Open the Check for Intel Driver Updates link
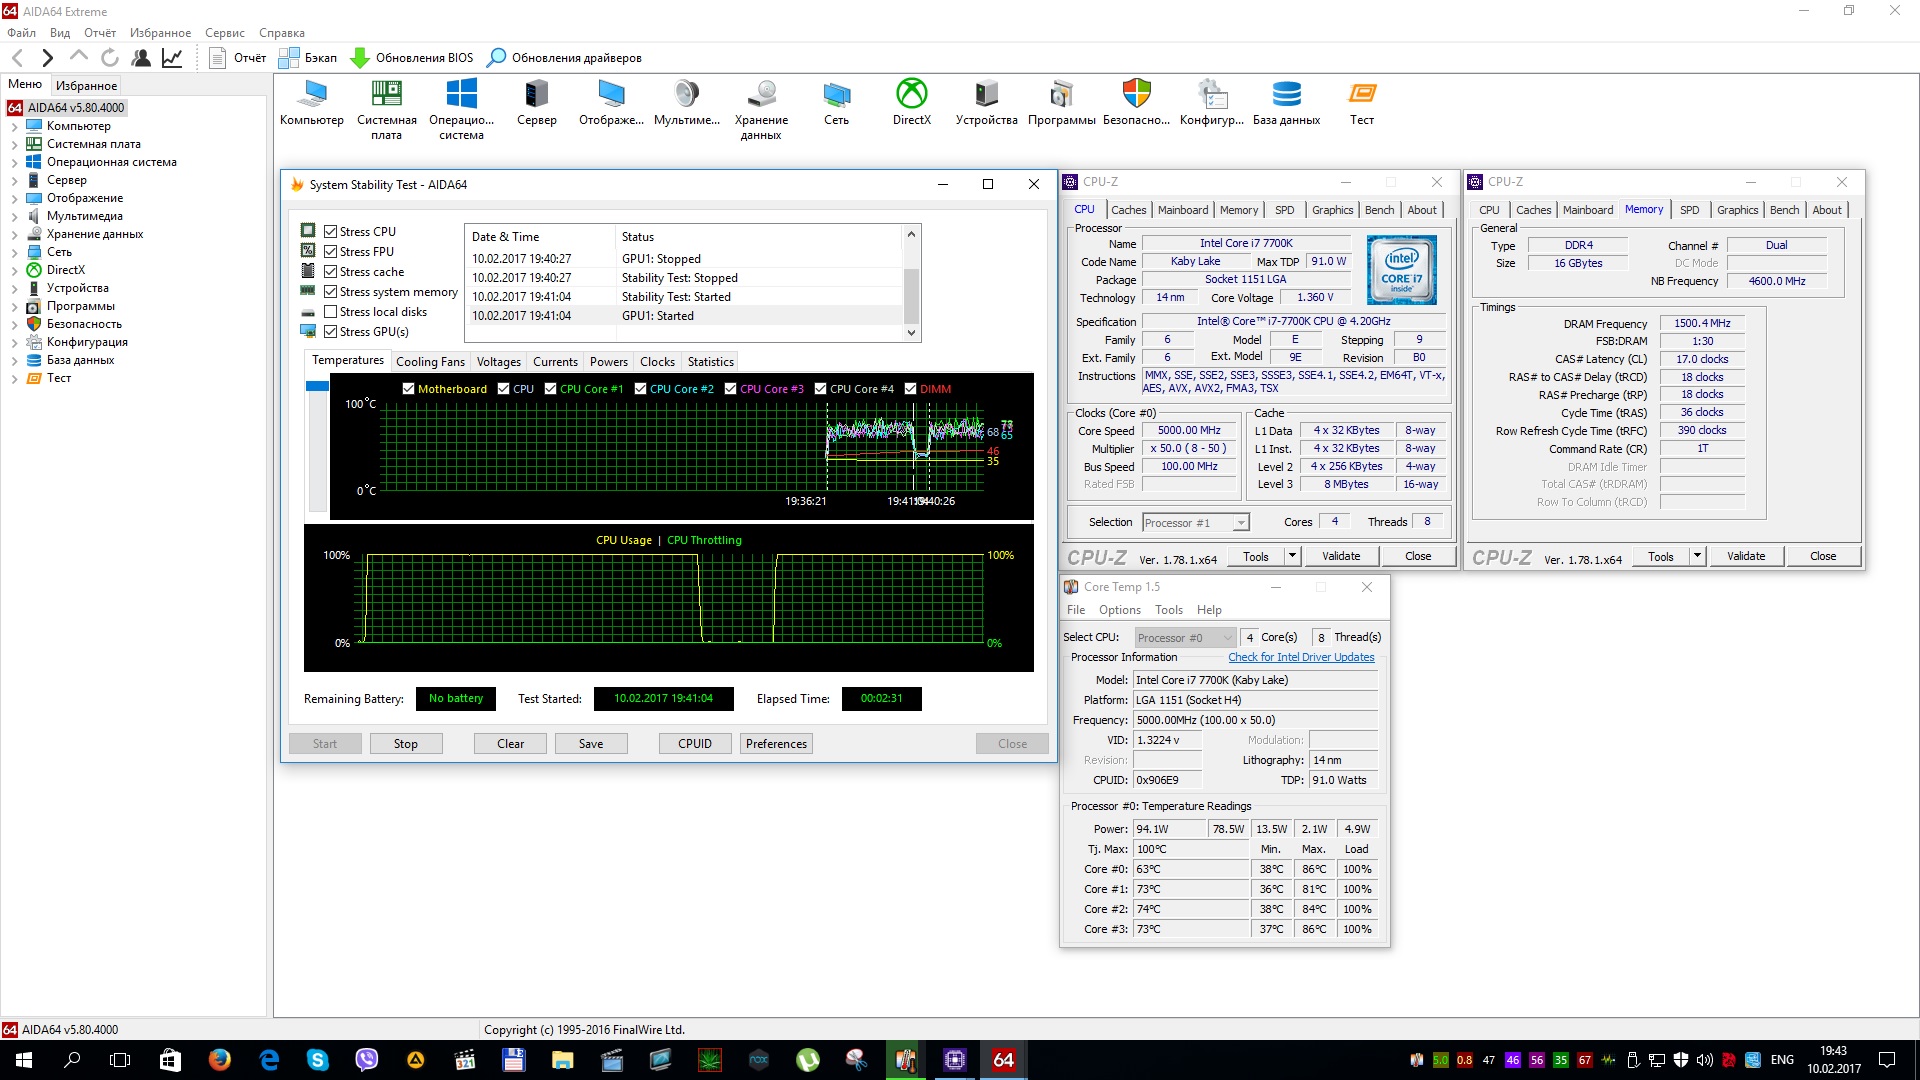 point(1301,658)
